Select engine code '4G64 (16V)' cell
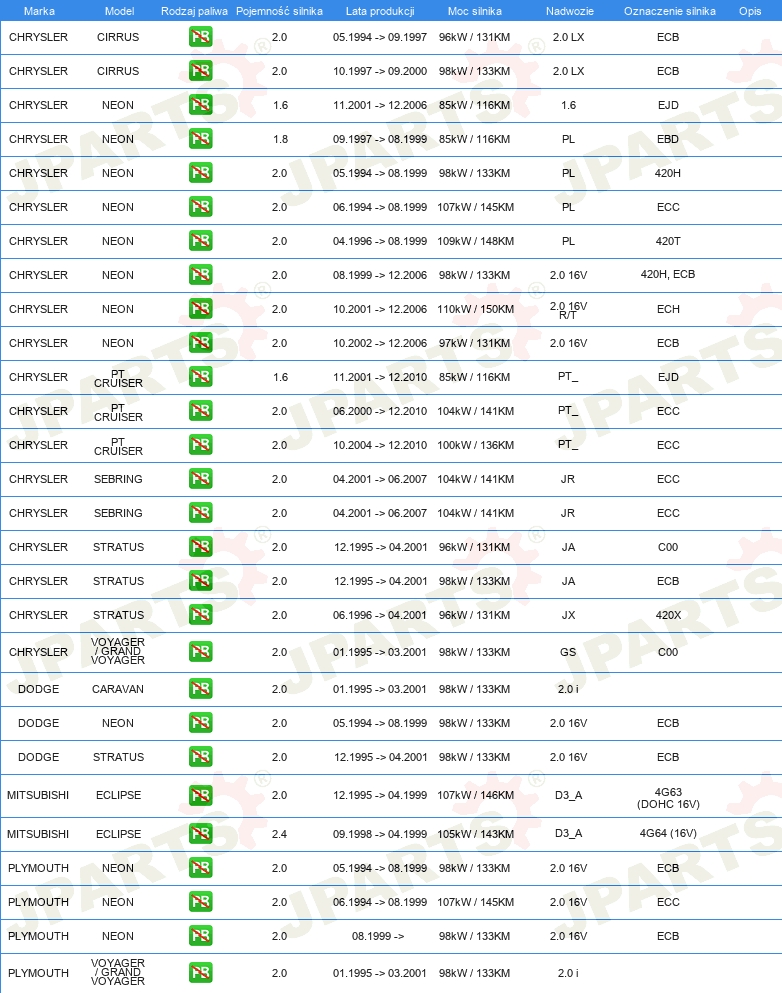This screenshot has height=993, width=782. pos(668,833)
